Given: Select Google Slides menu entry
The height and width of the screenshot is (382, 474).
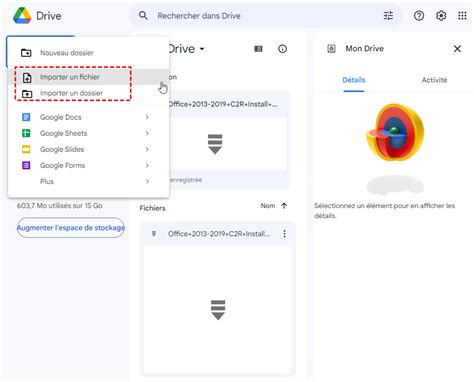Looking at the screenshot, I should [x=89, y=149].
